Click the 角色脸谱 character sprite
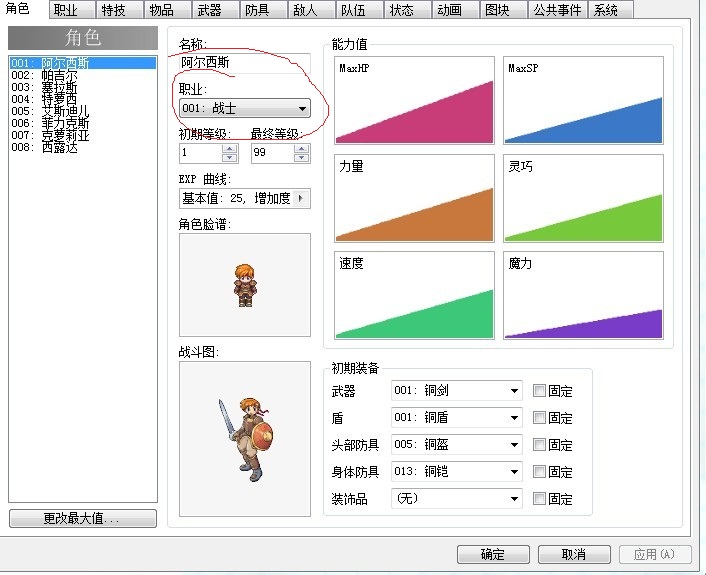706x575 pixels. click(x=244, y=285)
